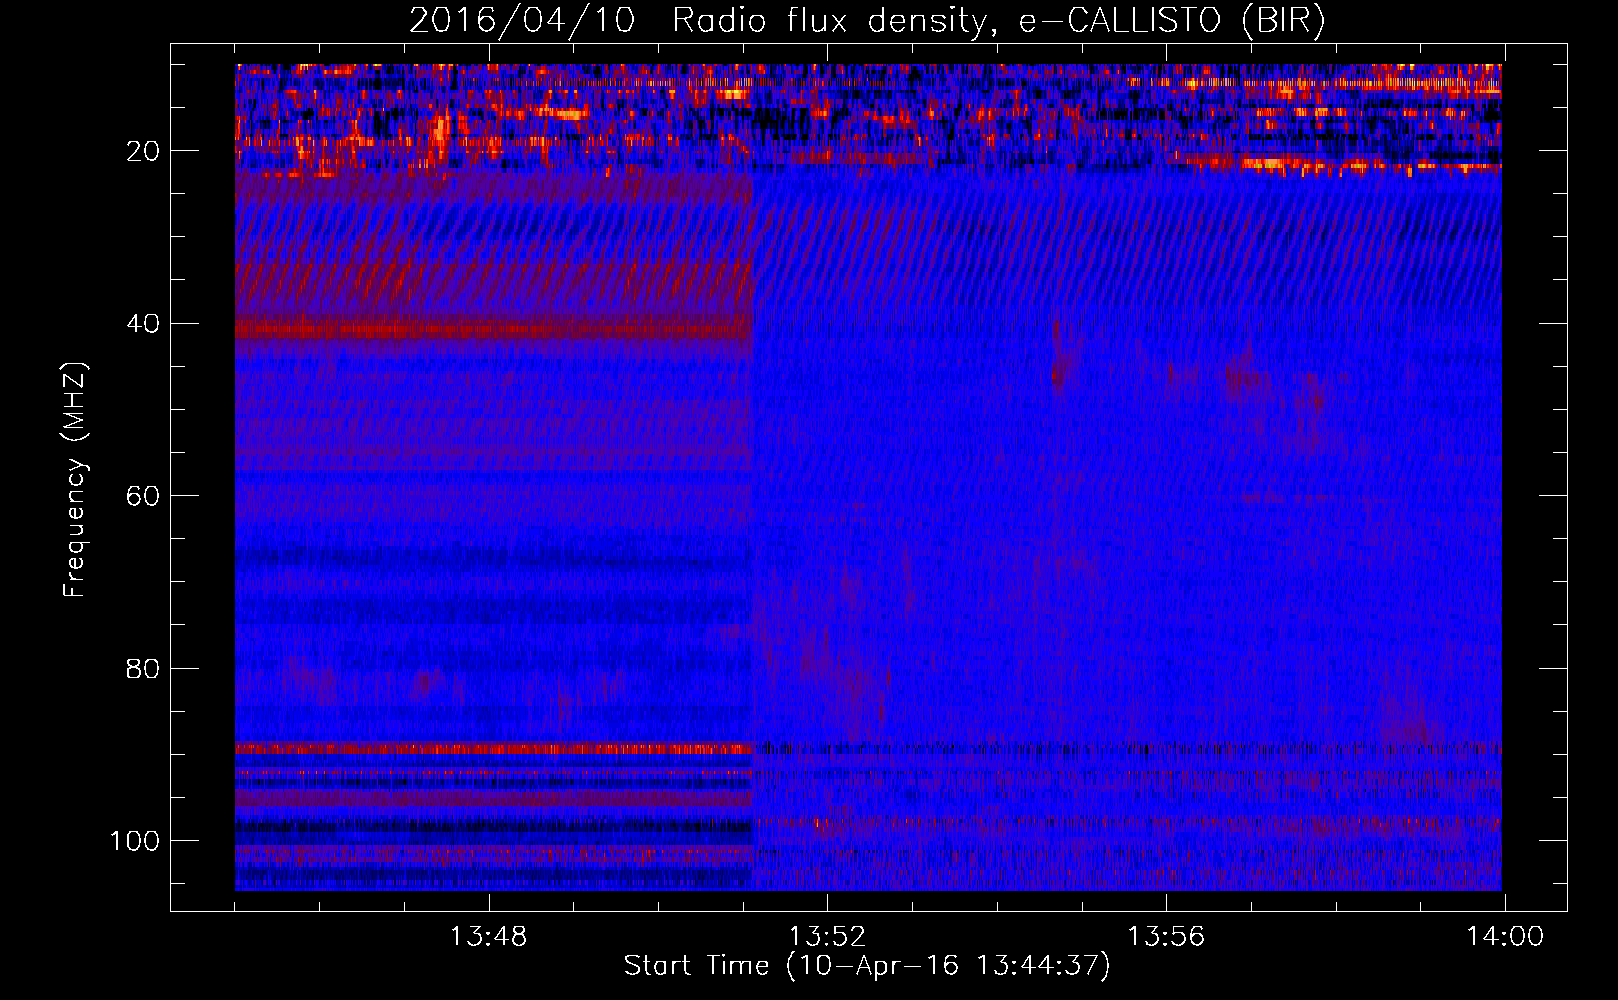Click the 13:56 time tick label
The width and height of the screenshot is (1618, 1000).
coord(1166,937)
